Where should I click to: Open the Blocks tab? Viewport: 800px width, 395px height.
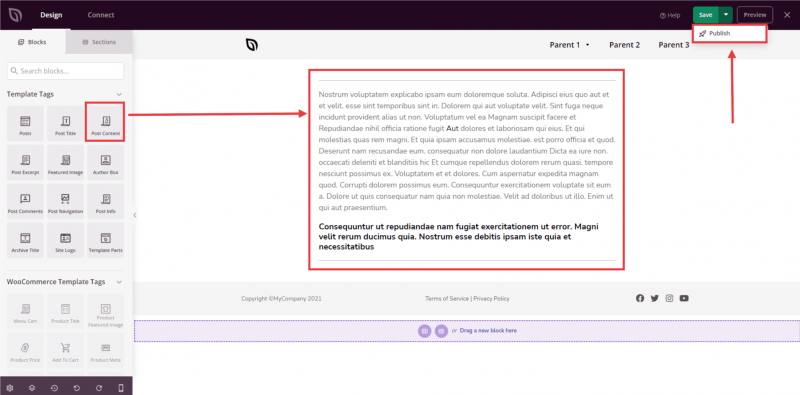(33, 42)
